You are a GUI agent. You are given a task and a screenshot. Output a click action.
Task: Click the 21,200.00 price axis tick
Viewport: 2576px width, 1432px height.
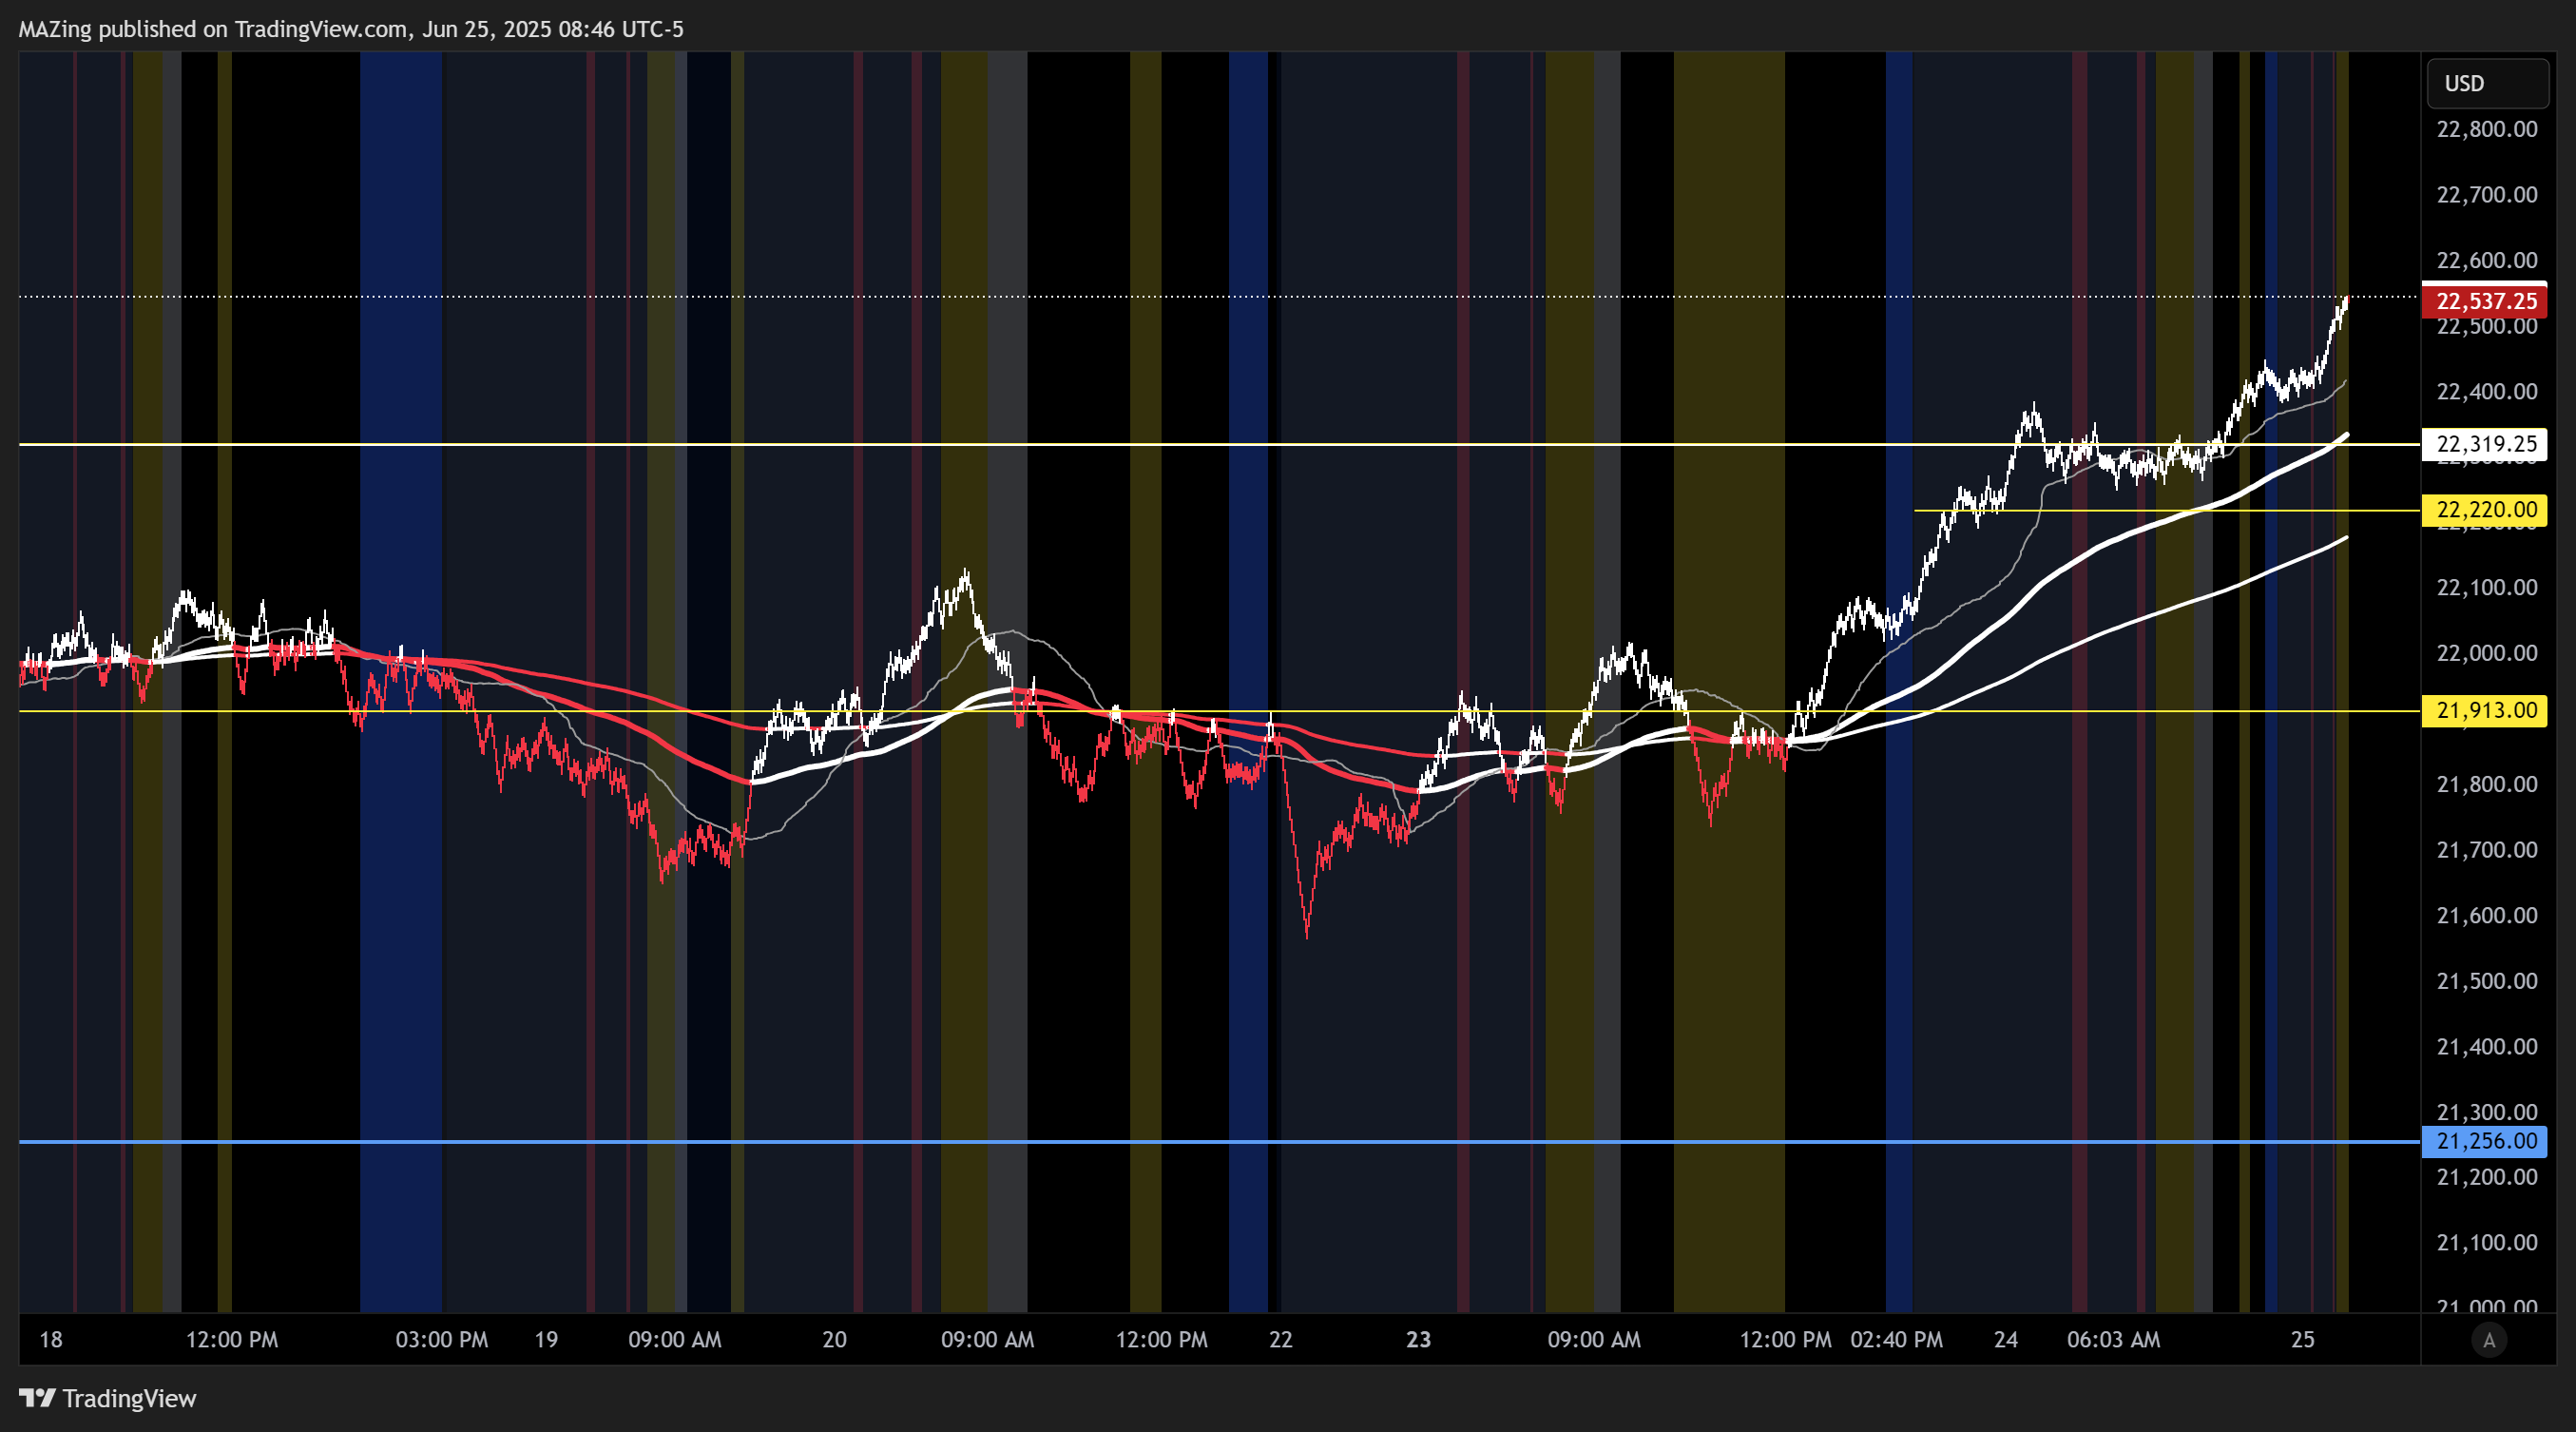click(2487, 1178)
